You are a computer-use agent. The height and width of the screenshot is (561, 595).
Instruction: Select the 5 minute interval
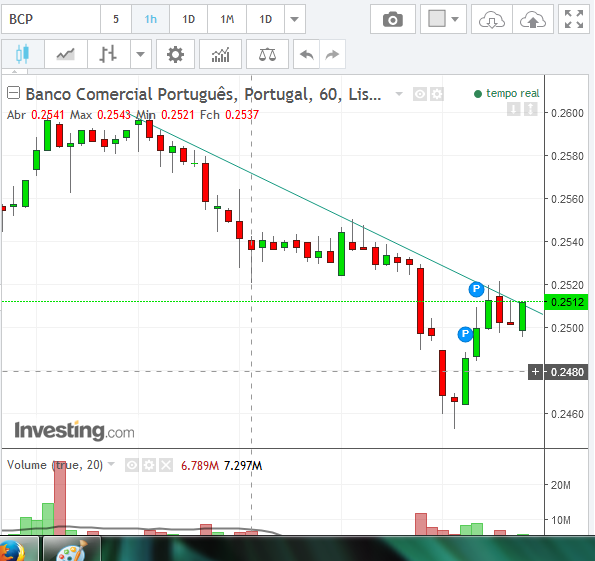pos(116,19)
